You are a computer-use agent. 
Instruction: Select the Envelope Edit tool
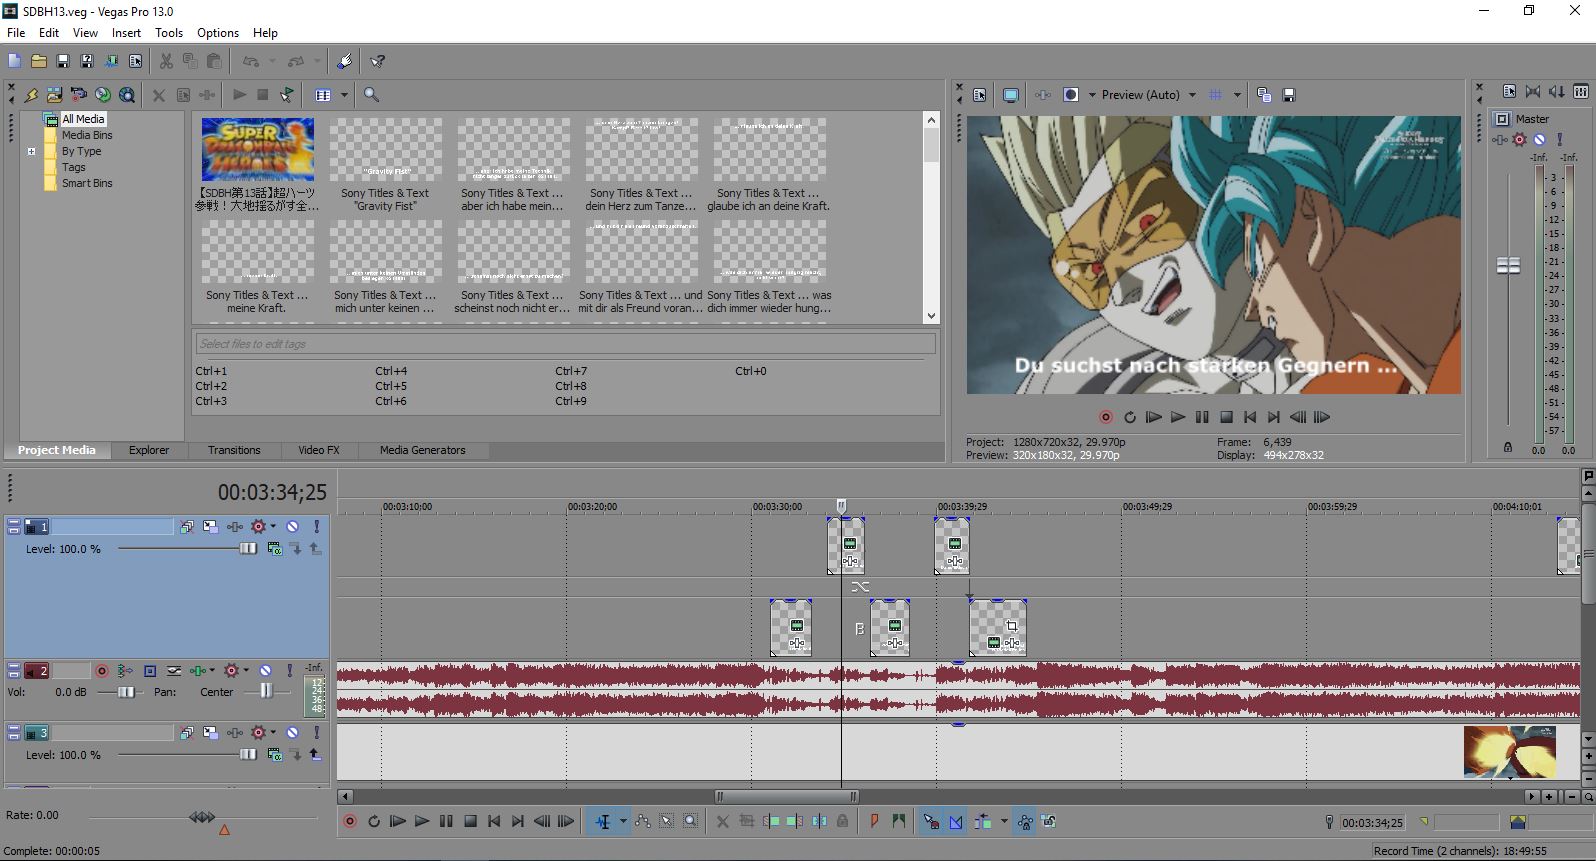(642, 822)
